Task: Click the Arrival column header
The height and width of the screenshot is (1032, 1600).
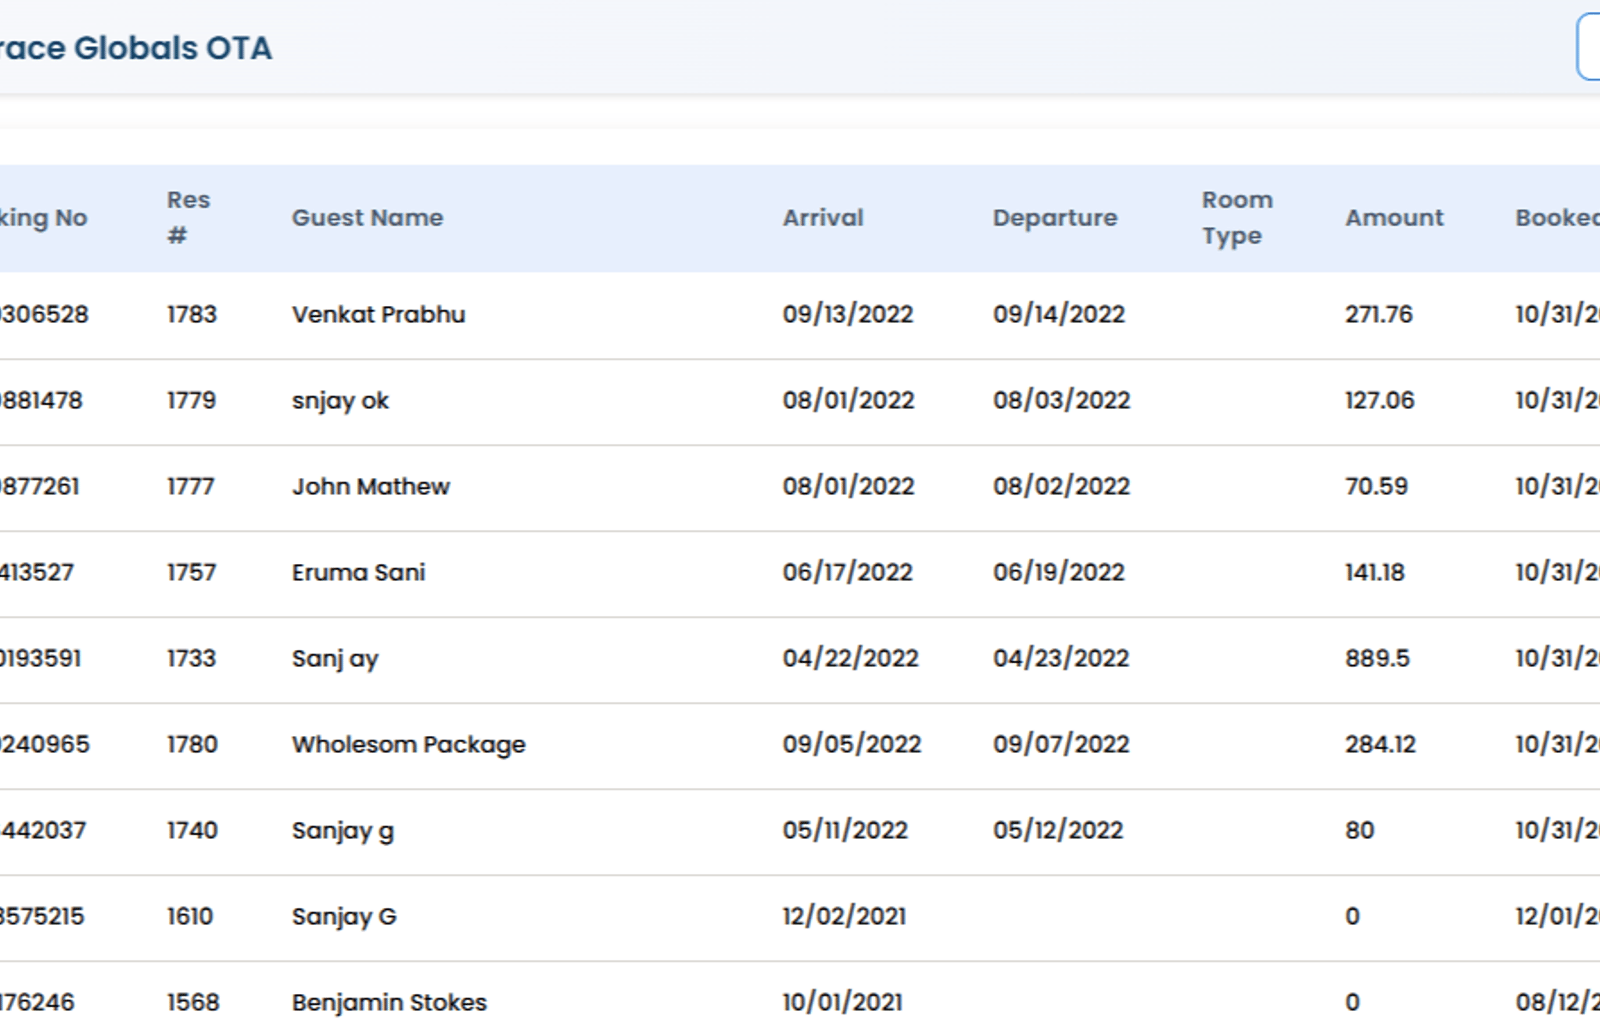Action: click(x=823, y=218)
